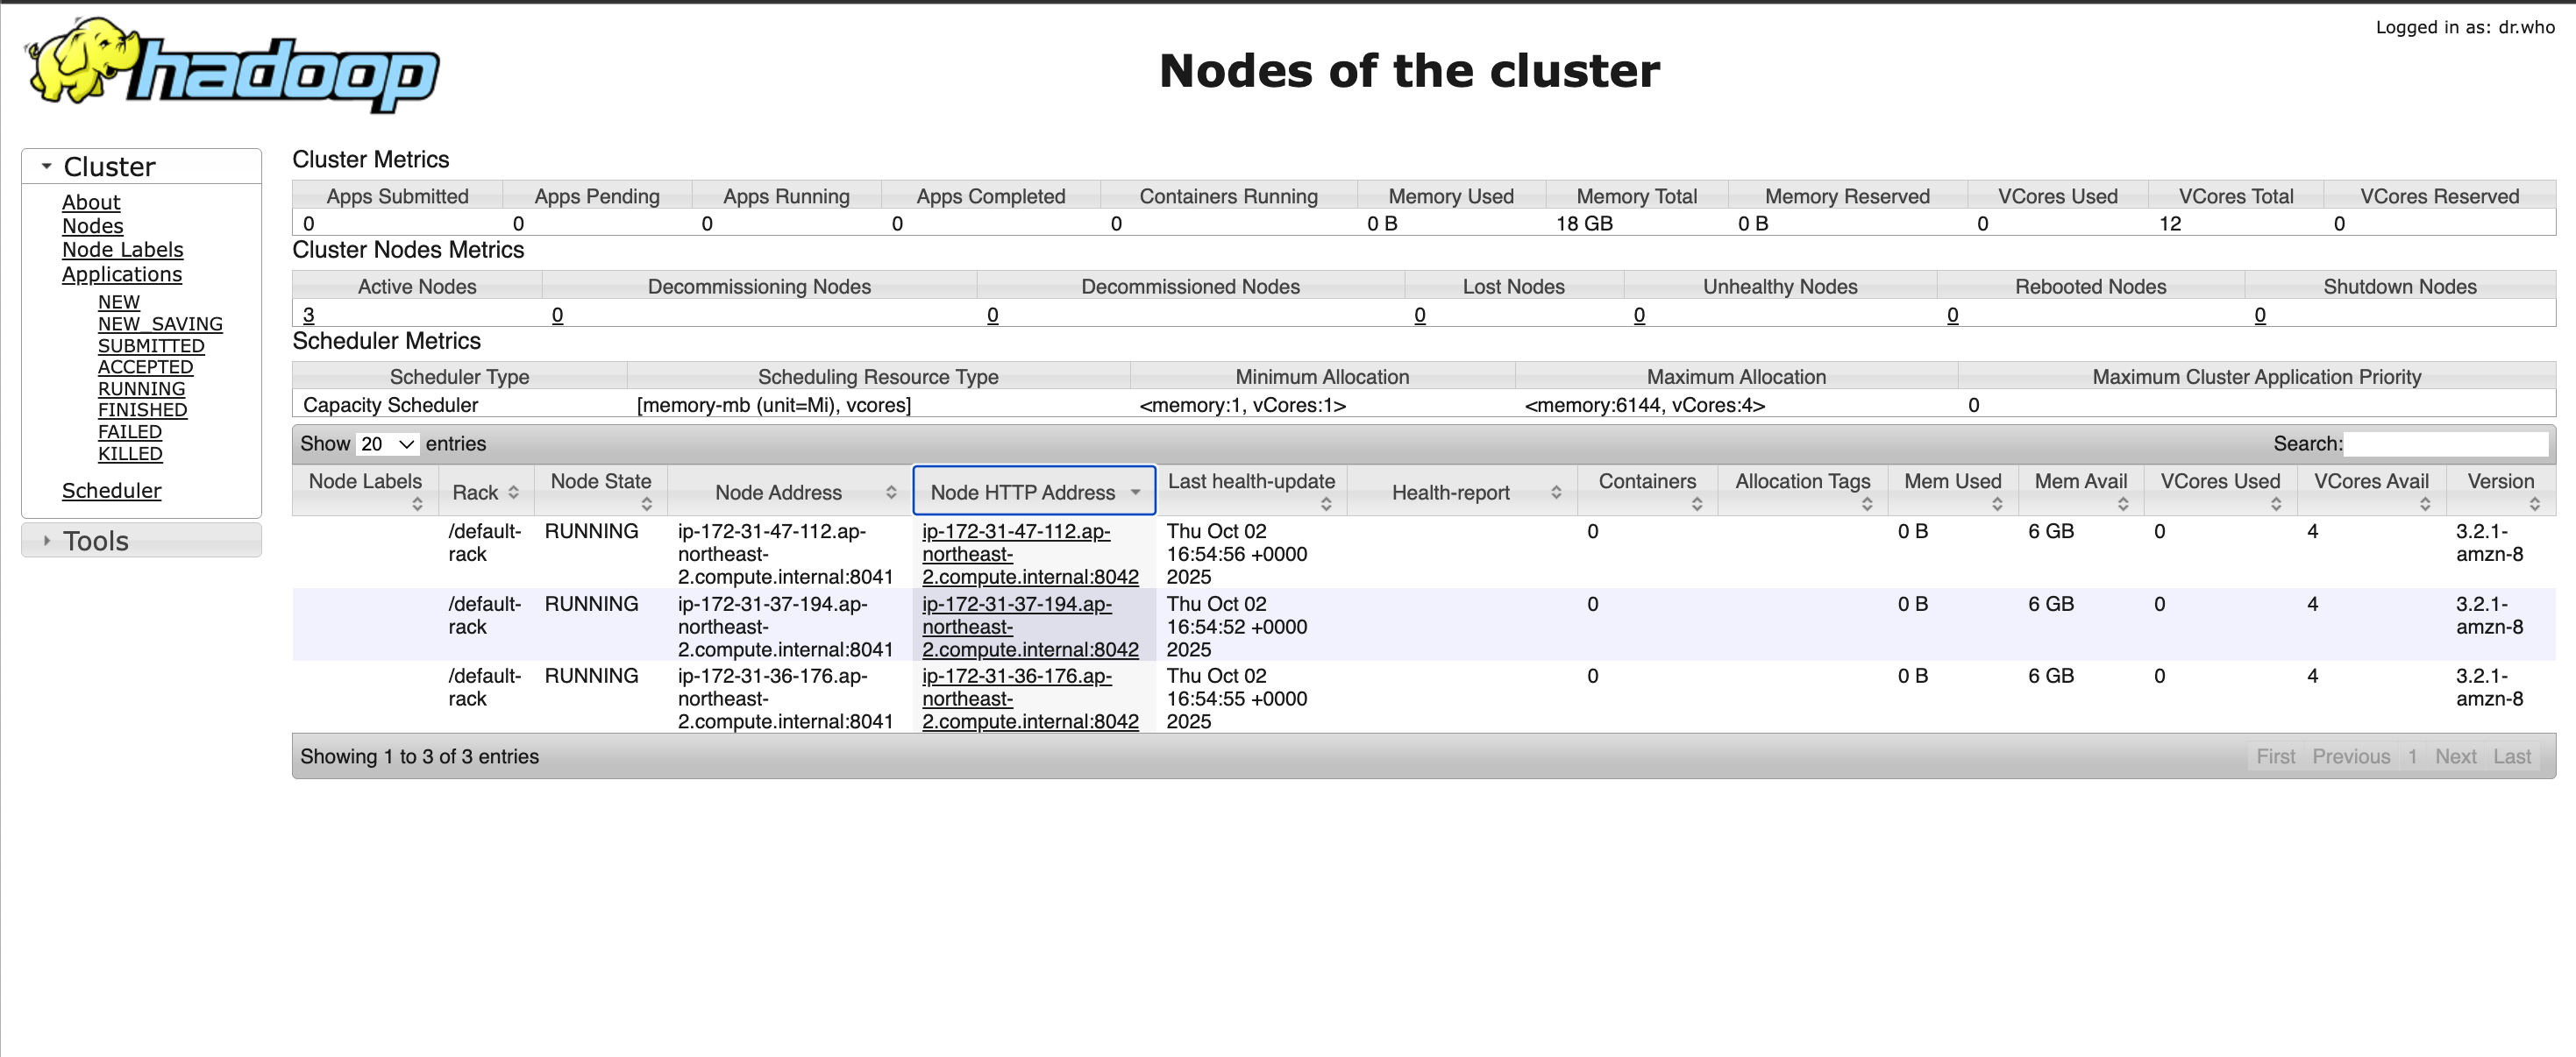Open the Scheduler page in sidebar
Viewport: 2576px width, 1057px height.
click(111, 491)
